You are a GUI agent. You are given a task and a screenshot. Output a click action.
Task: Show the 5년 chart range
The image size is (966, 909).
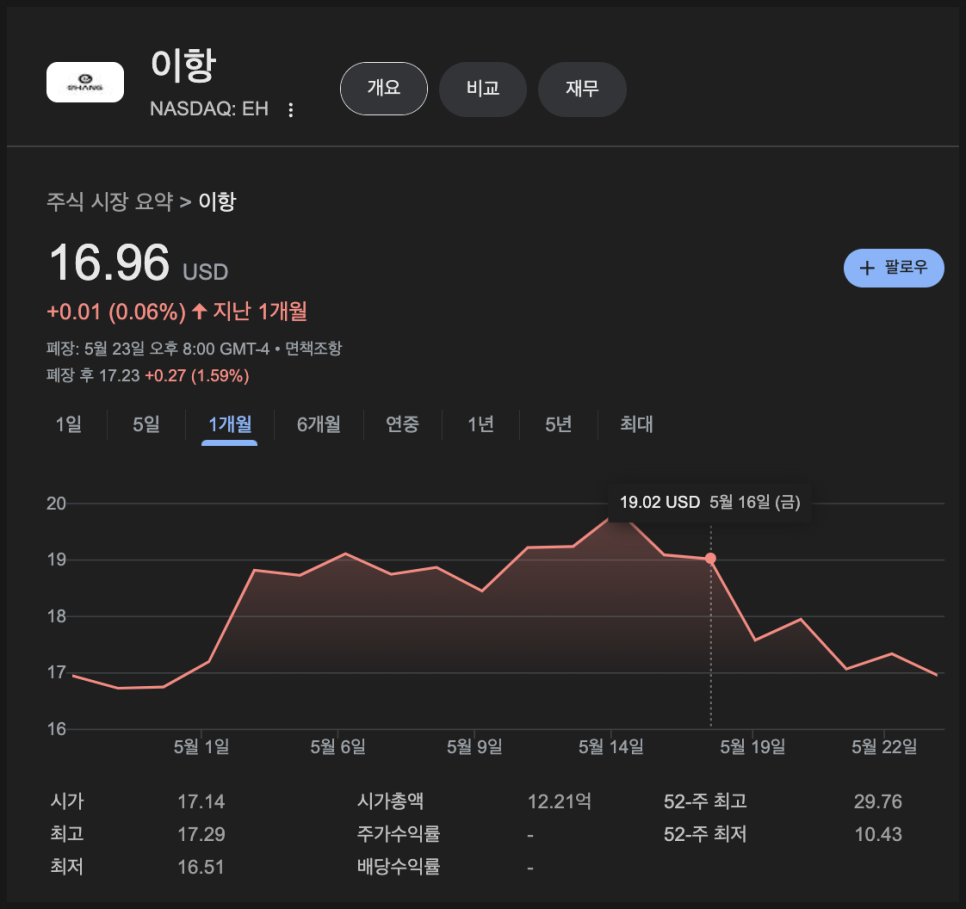(558, 424)
